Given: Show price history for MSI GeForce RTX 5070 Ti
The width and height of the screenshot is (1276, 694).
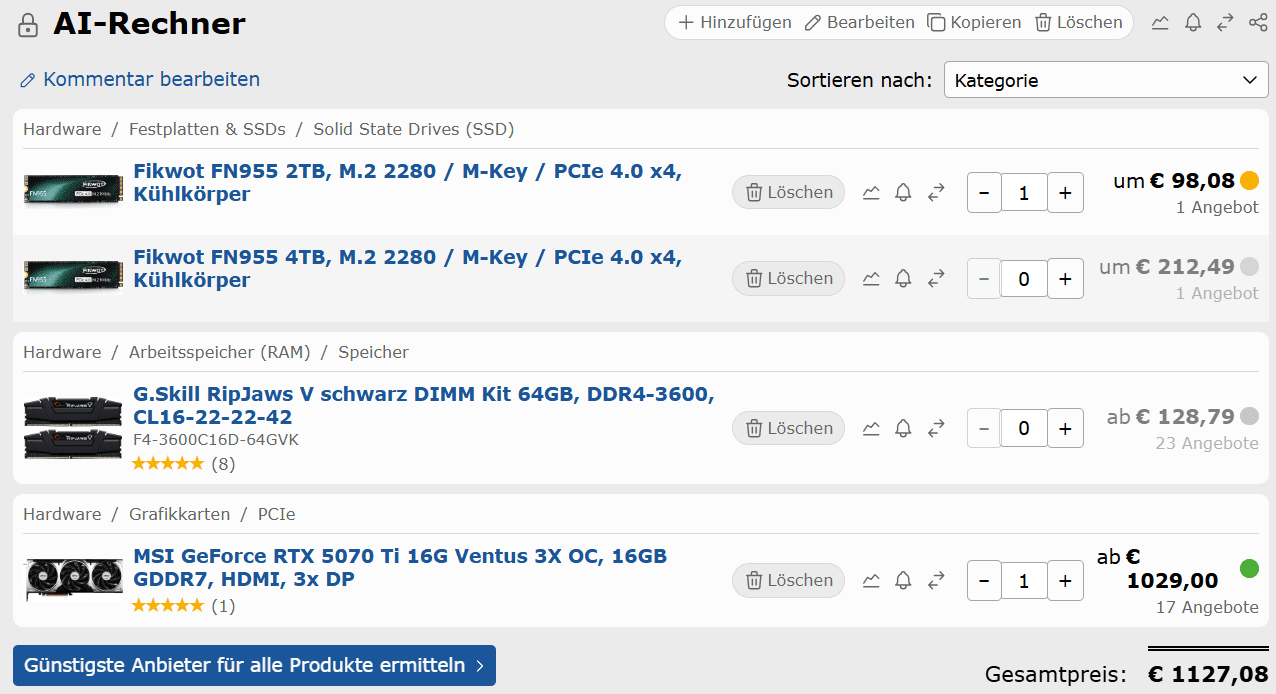Looking at the screenshot, I should (871, 581).
